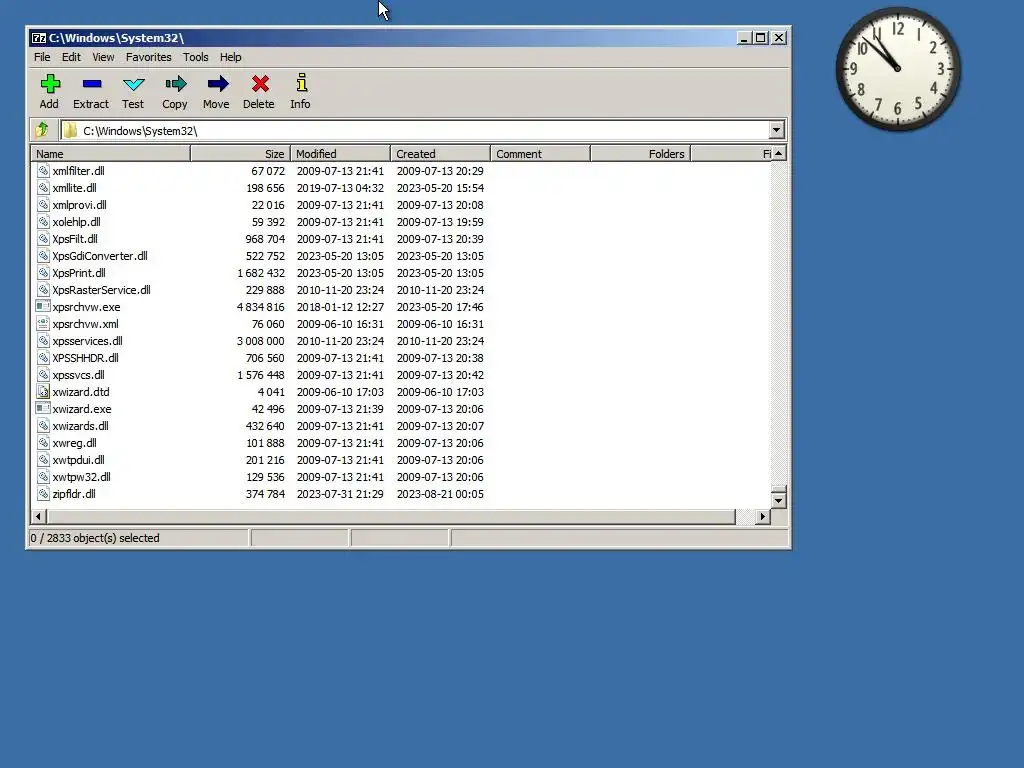Select the xmlfilter.dll file icon
Screen dimensions: 1024x768
pyautogui.click(x=43, y=170)
